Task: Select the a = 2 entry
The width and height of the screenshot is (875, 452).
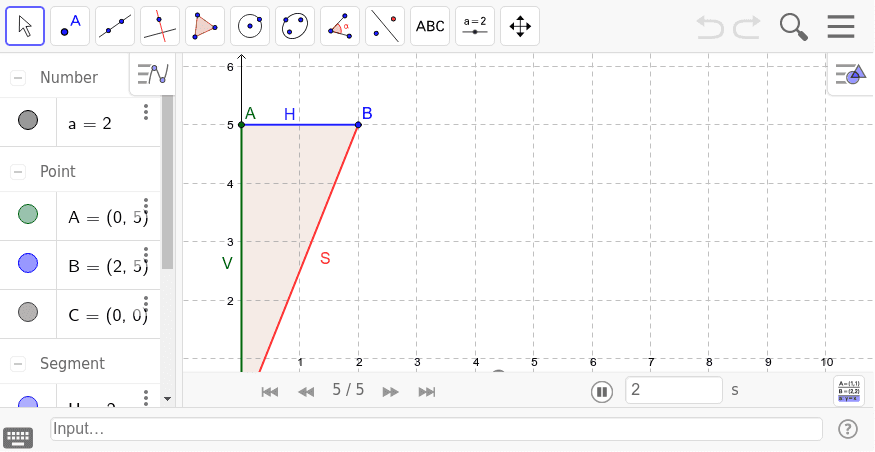Action: [90, 124]
